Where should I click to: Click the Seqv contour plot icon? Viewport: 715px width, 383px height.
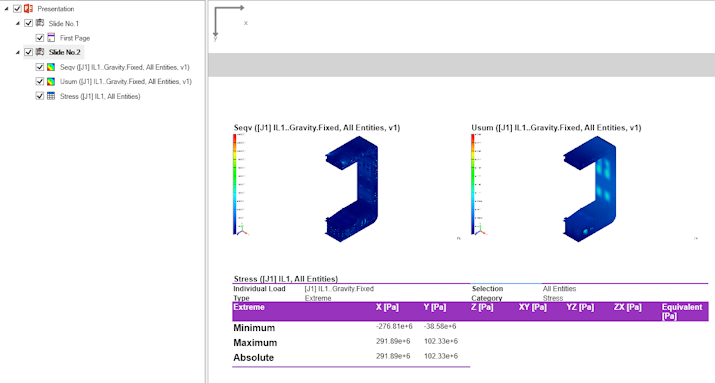(x=51, y=67)
